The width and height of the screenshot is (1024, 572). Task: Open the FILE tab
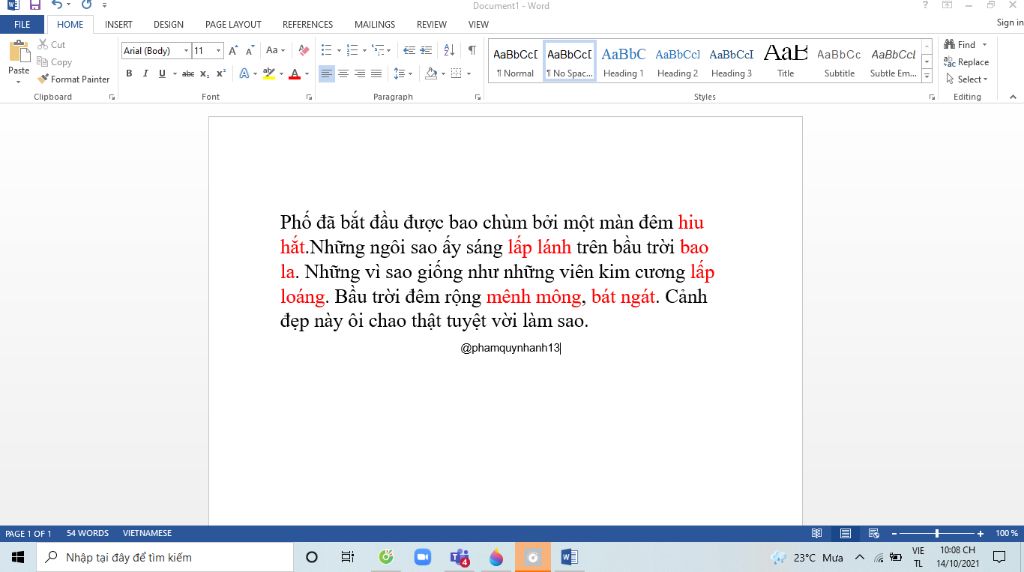tap(22, 25)
